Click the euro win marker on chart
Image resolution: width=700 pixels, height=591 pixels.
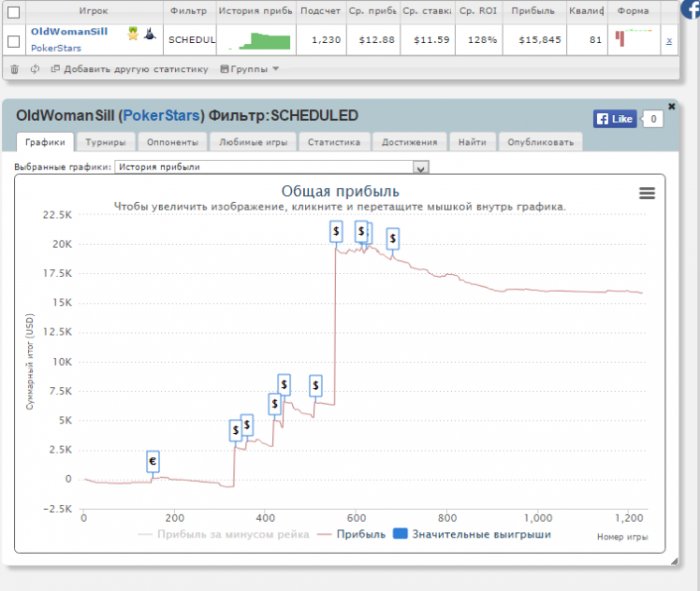[x=153, y=461]
